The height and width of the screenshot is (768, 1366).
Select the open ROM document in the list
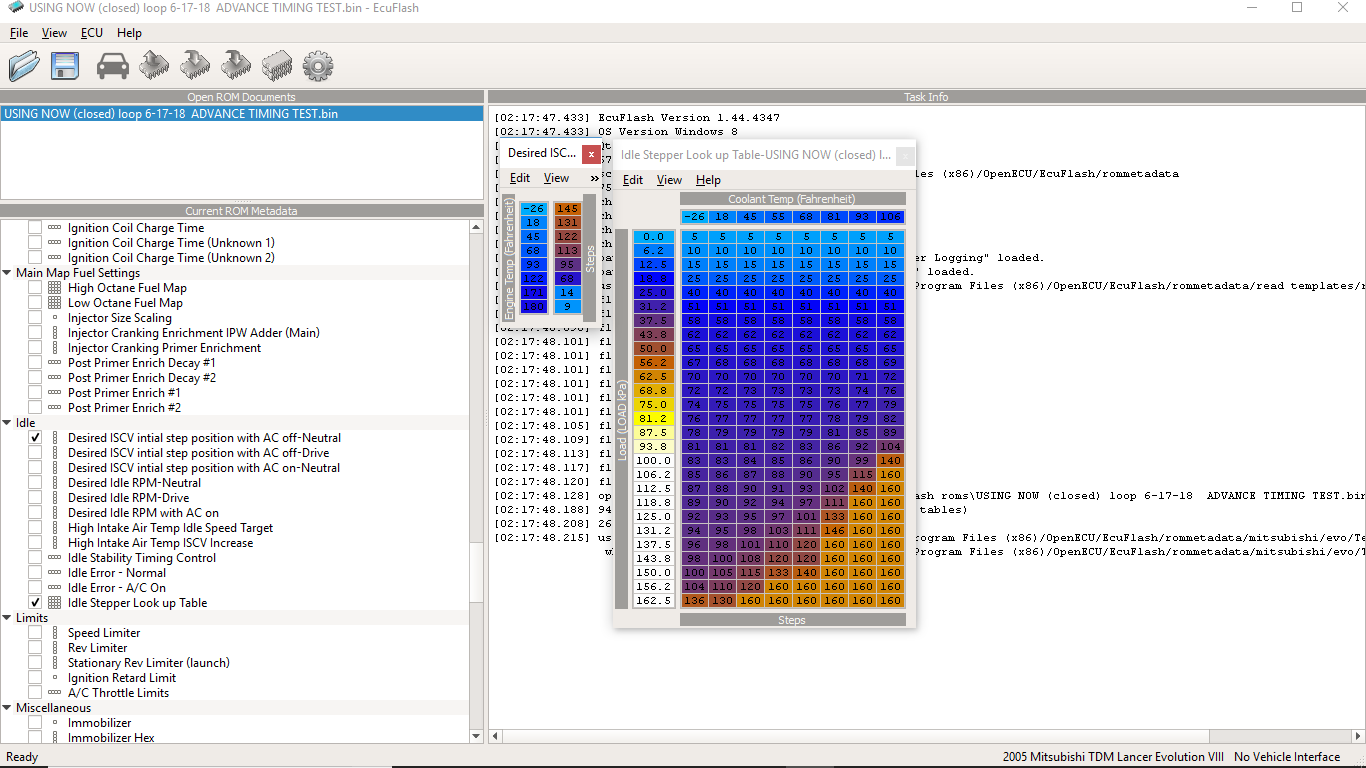[170, 114]
